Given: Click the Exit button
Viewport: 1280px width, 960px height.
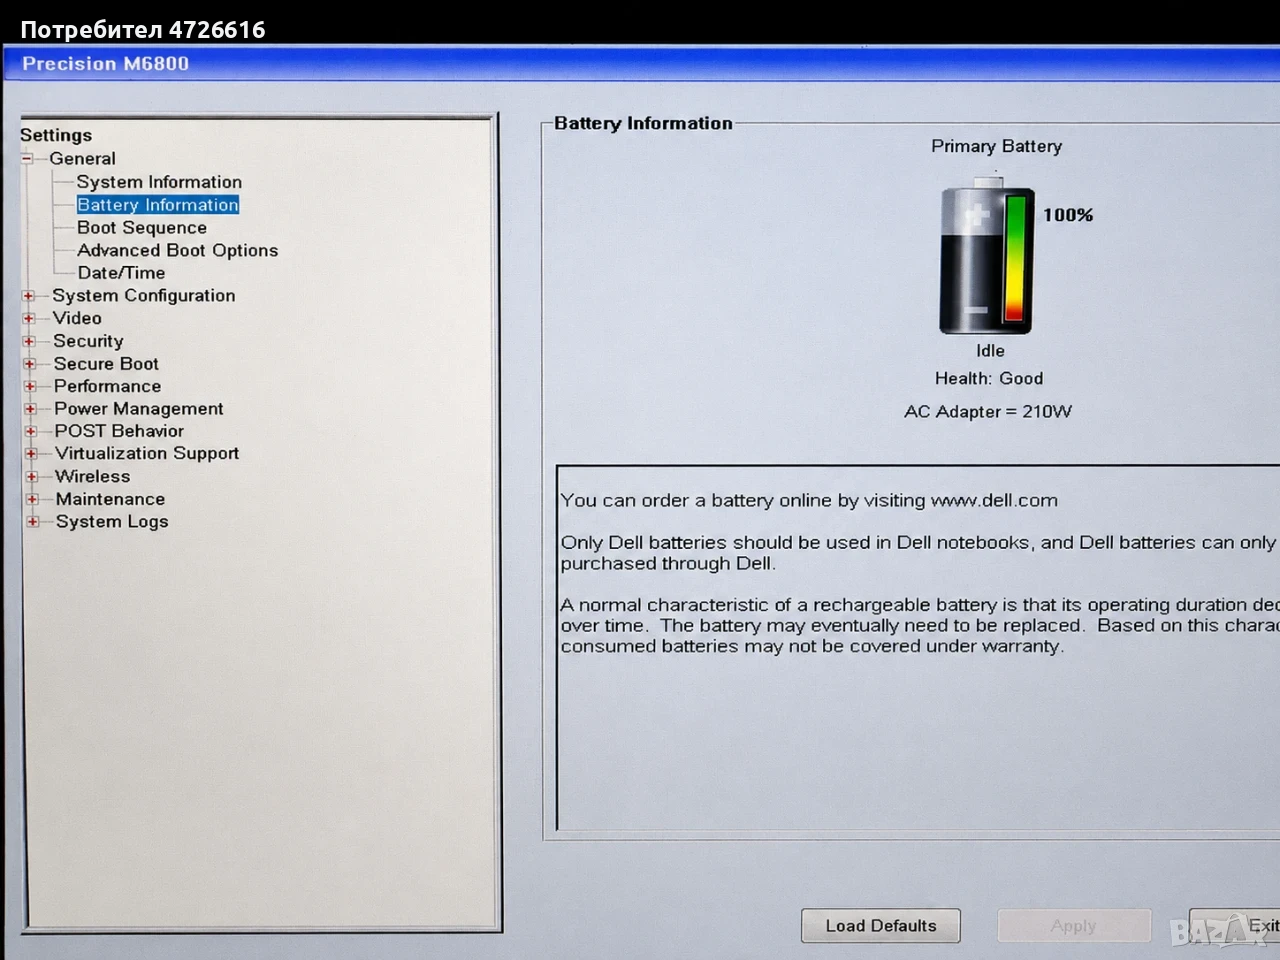Looking at the screenshot, I should 1235,926.
